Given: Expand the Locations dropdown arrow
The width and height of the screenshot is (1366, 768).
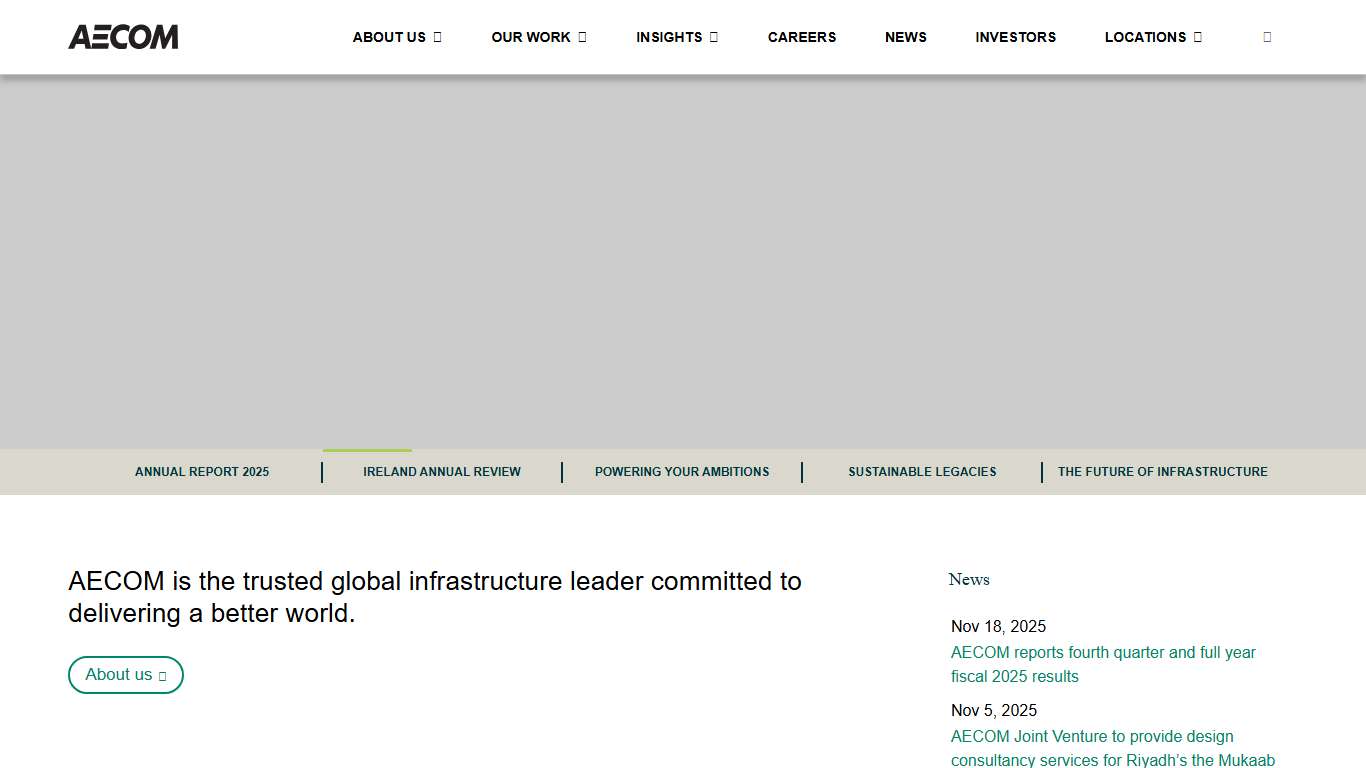Looking at the screenshot, I should point(1197,37).
